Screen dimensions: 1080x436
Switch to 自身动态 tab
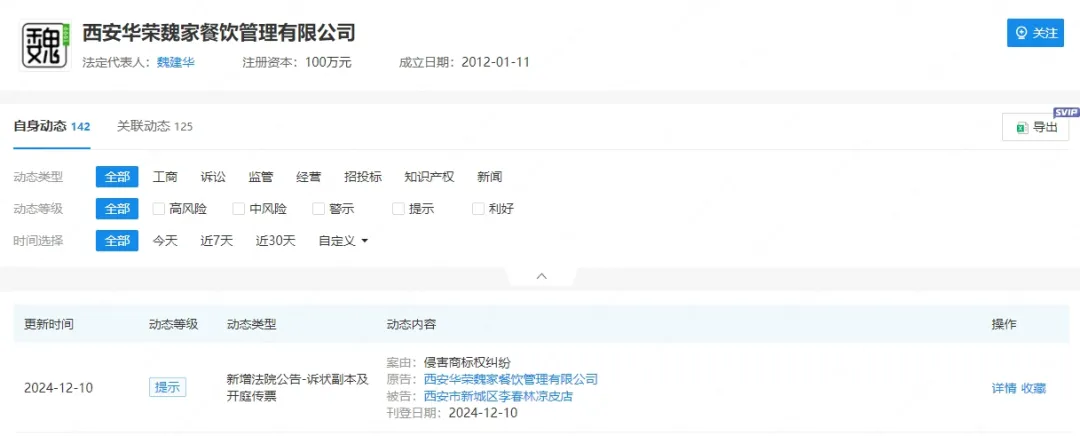point(51,126)
